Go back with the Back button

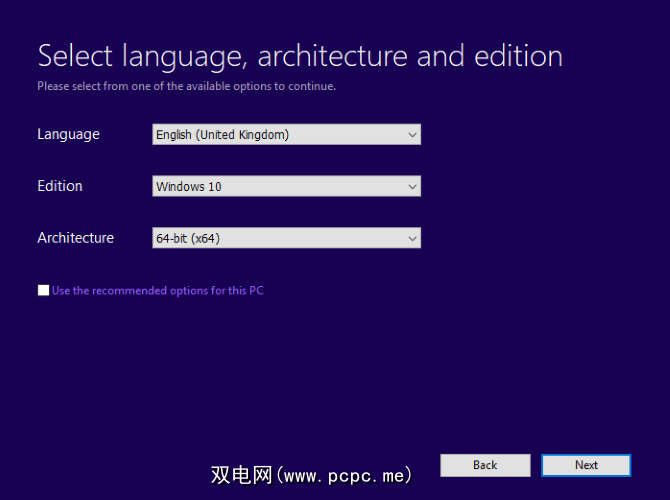click(485, 465)
